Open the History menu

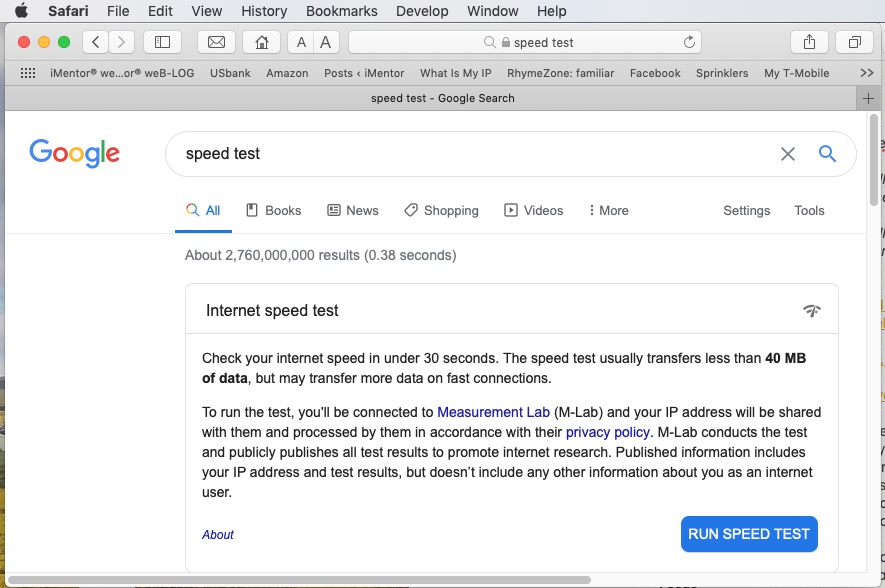[264, 11]
